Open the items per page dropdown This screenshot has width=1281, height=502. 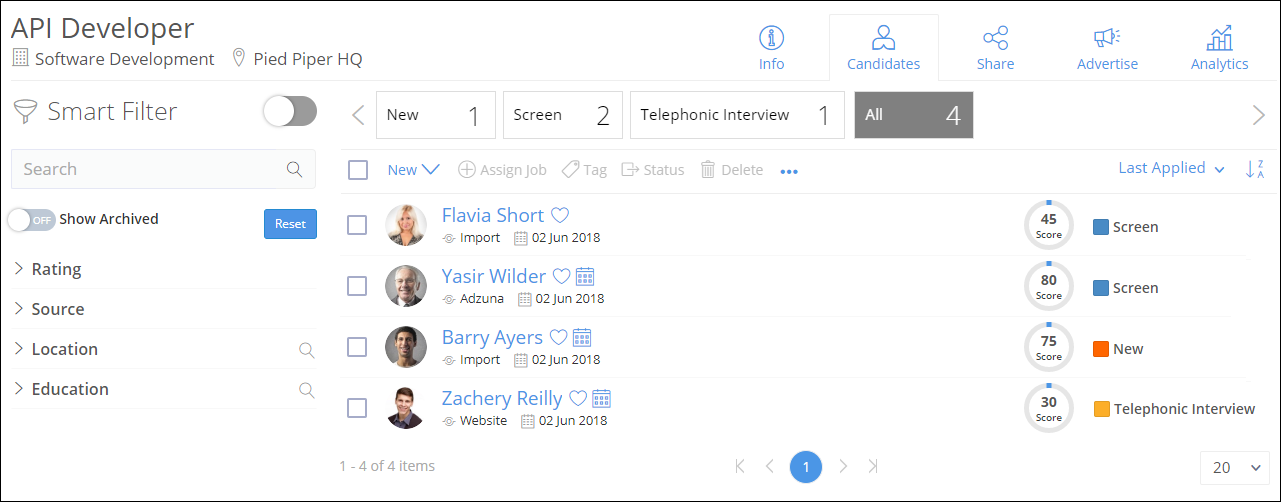coord(1234,468)
